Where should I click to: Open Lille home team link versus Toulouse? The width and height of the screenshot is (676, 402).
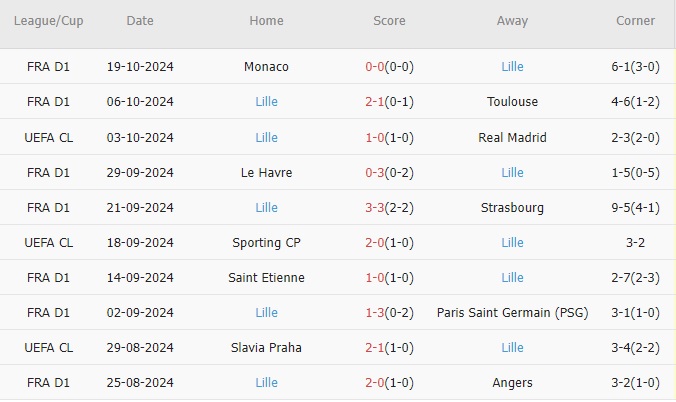point(266,102)
